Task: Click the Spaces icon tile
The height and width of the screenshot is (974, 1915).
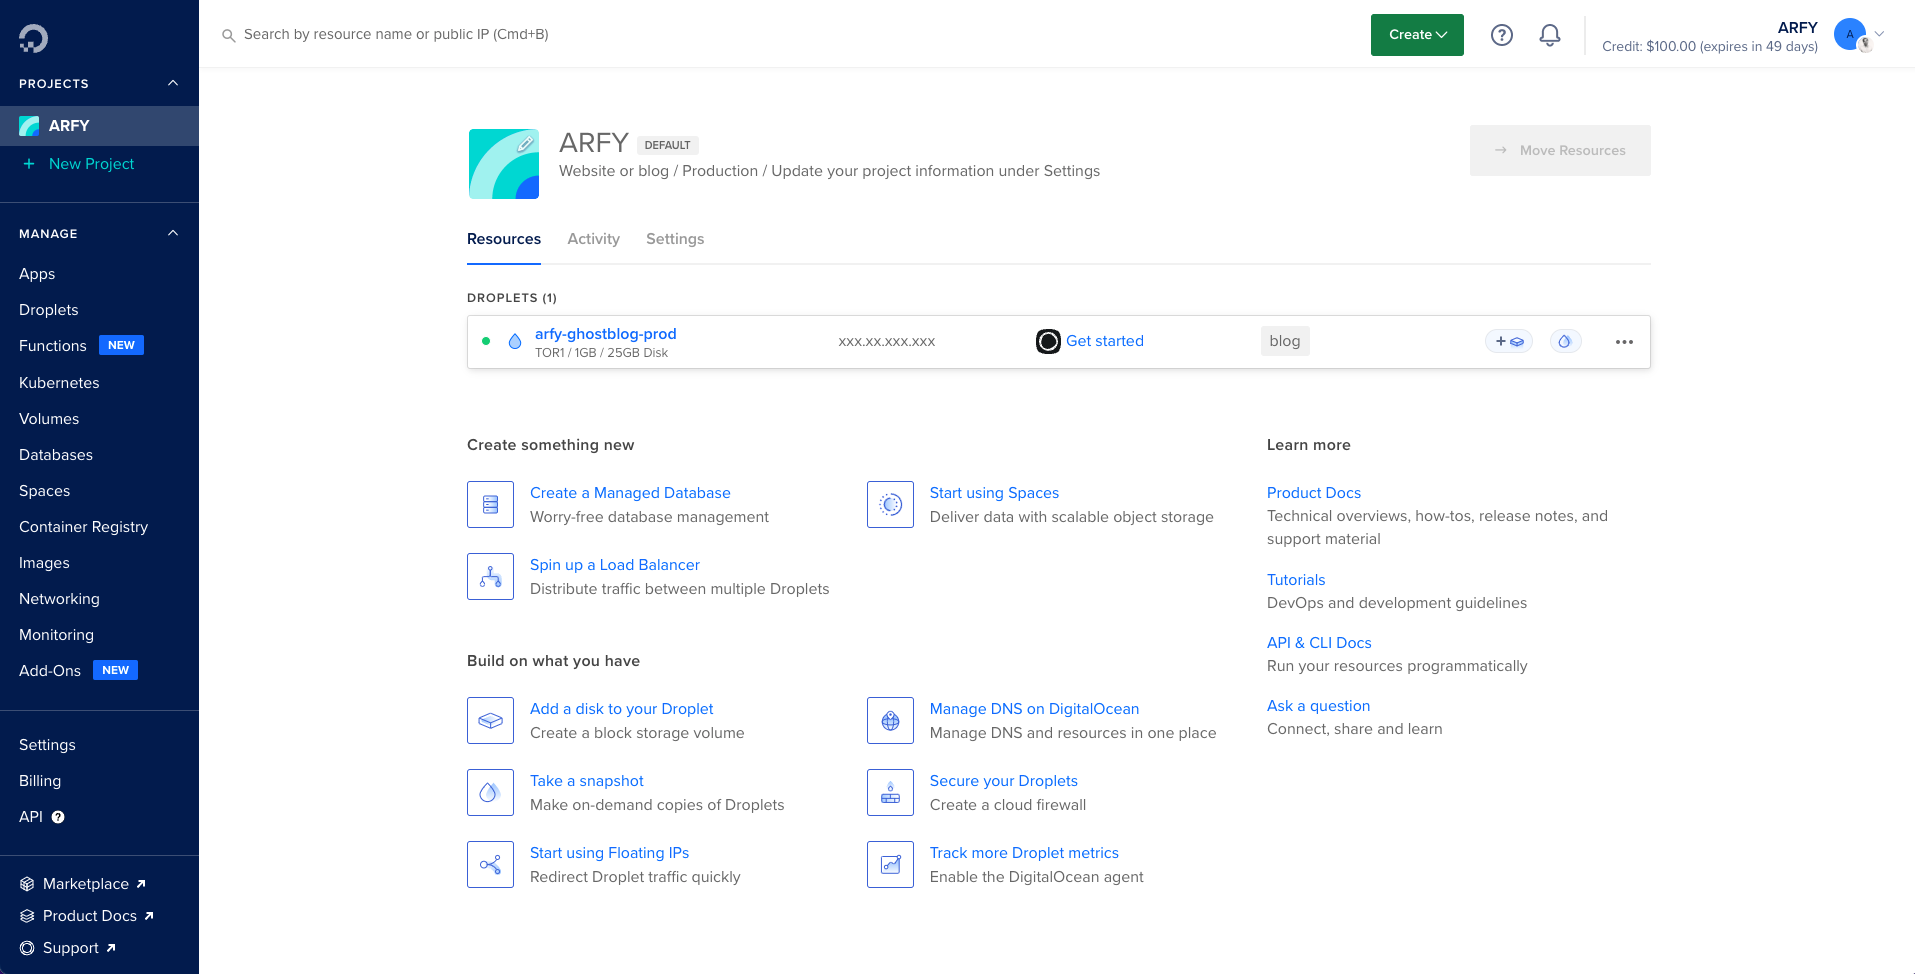Action: point(890,504)
